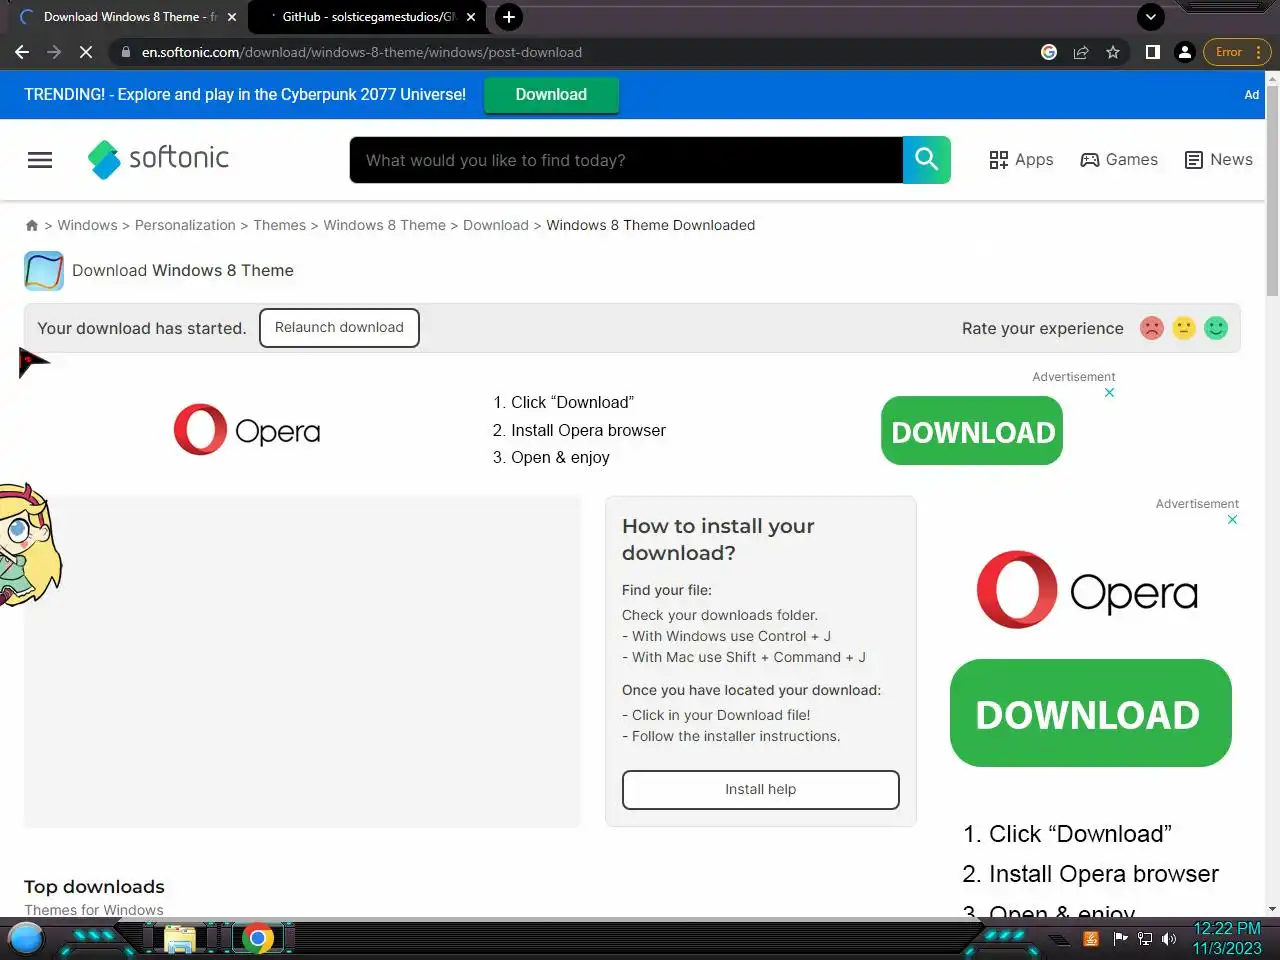Open the Games section
This screenshot has width=1280, height=960.
(x=1119, y=160)
